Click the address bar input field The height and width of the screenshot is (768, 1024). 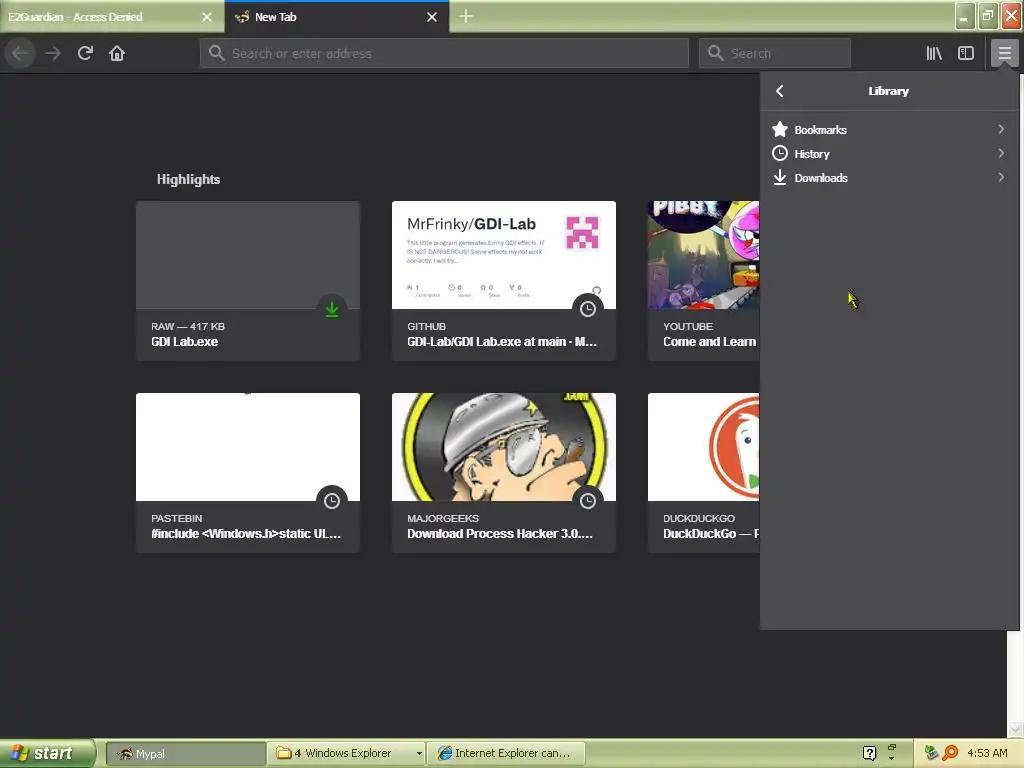[x=444, y=53]
